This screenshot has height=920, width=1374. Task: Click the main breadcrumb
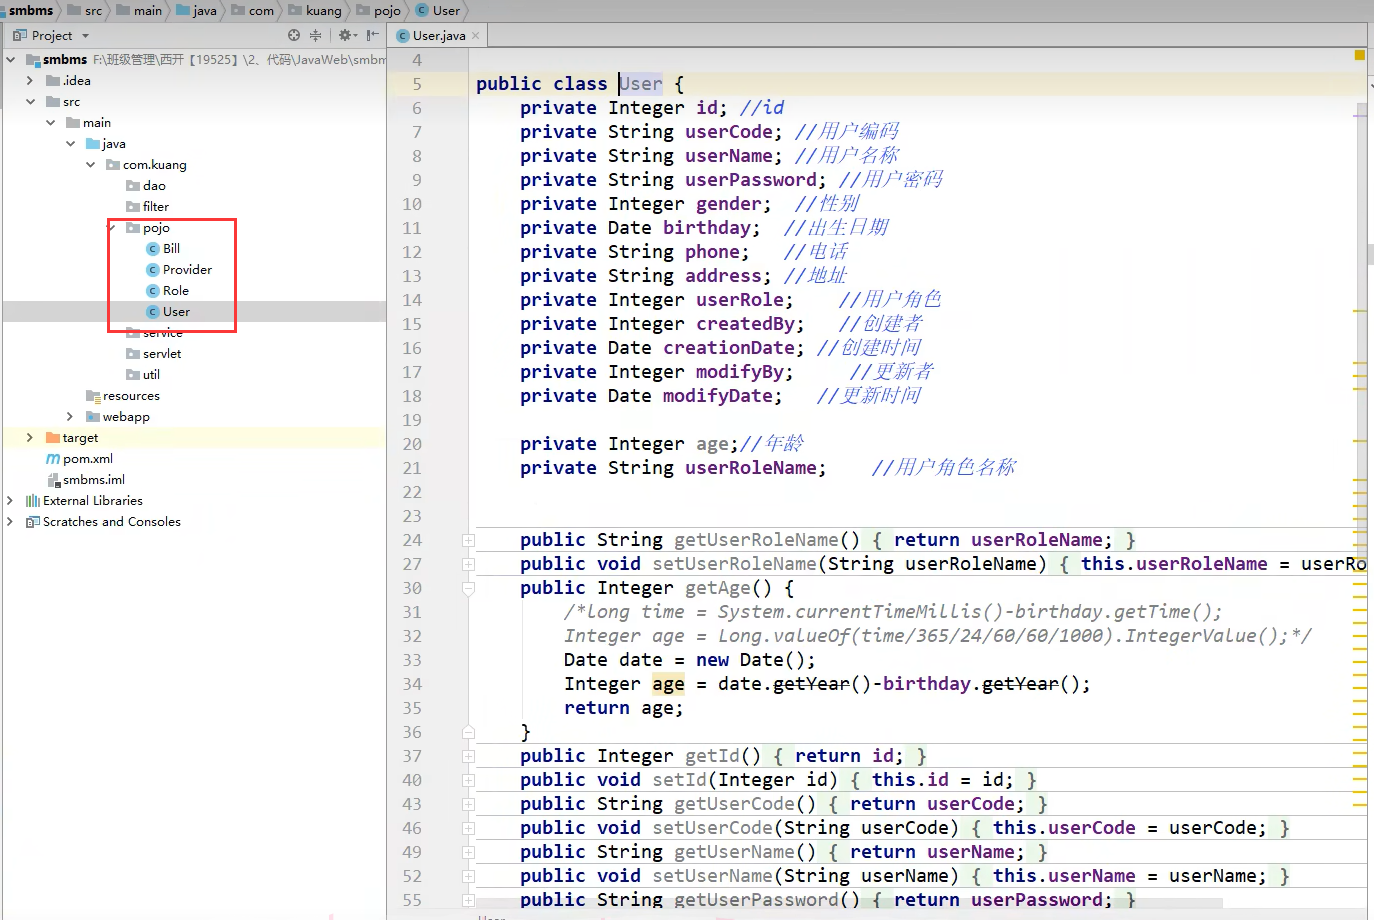139,10
